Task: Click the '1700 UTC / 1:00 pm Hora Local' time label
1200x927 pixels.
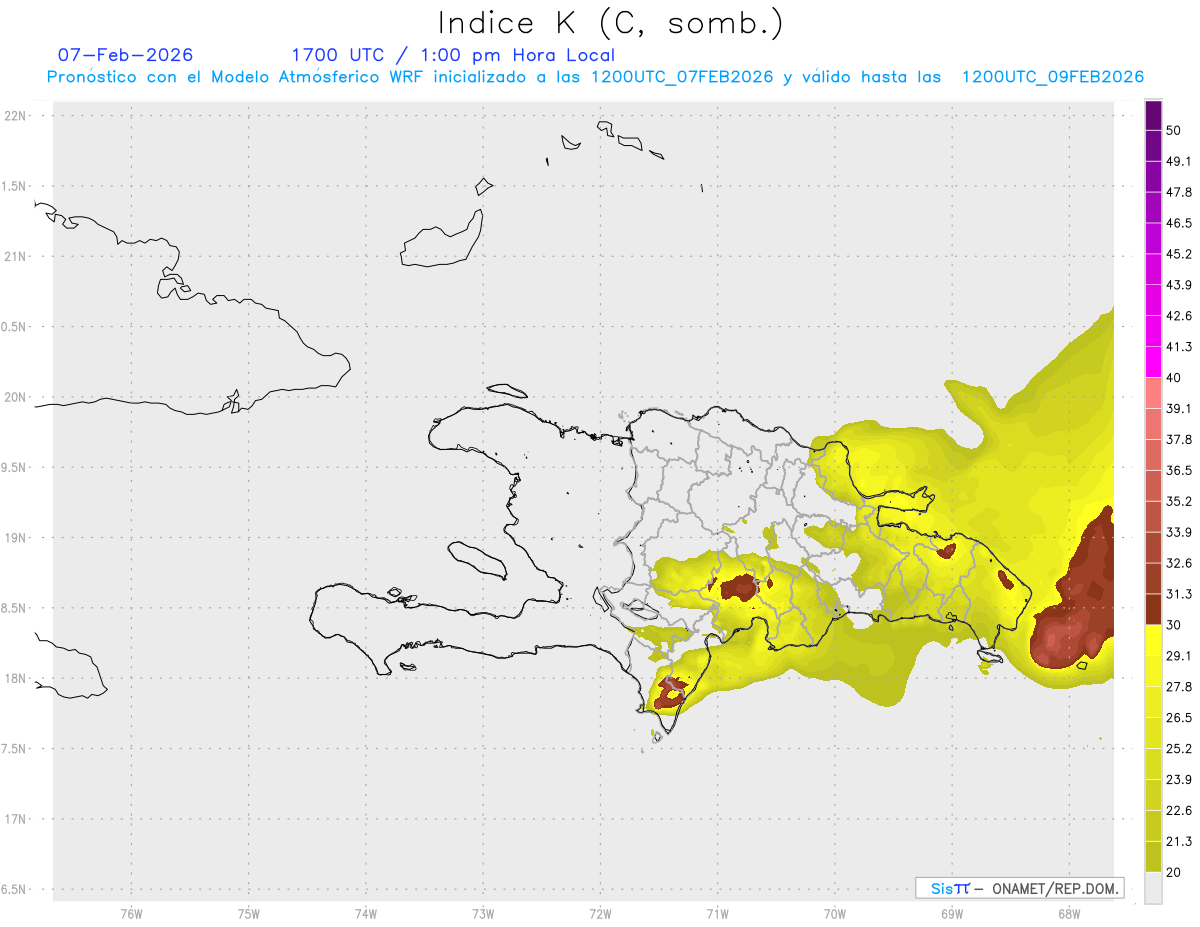Action: [x=453, y=55]
